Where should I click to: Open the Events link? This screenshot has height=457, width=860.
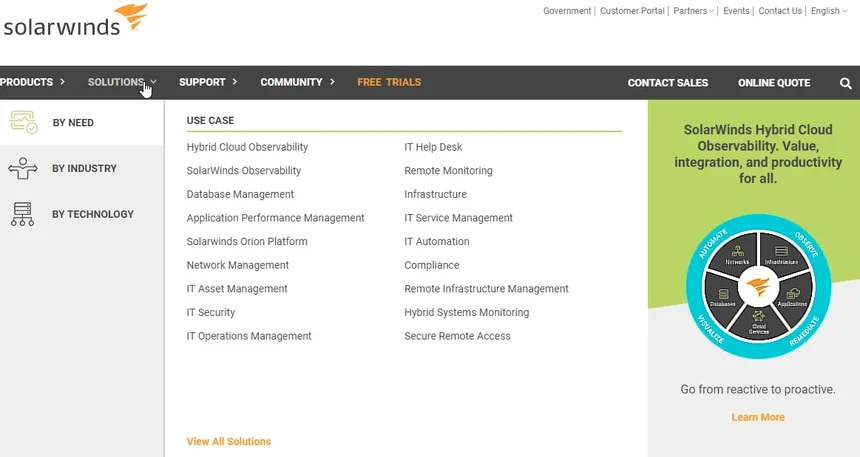tap(736, 11)
